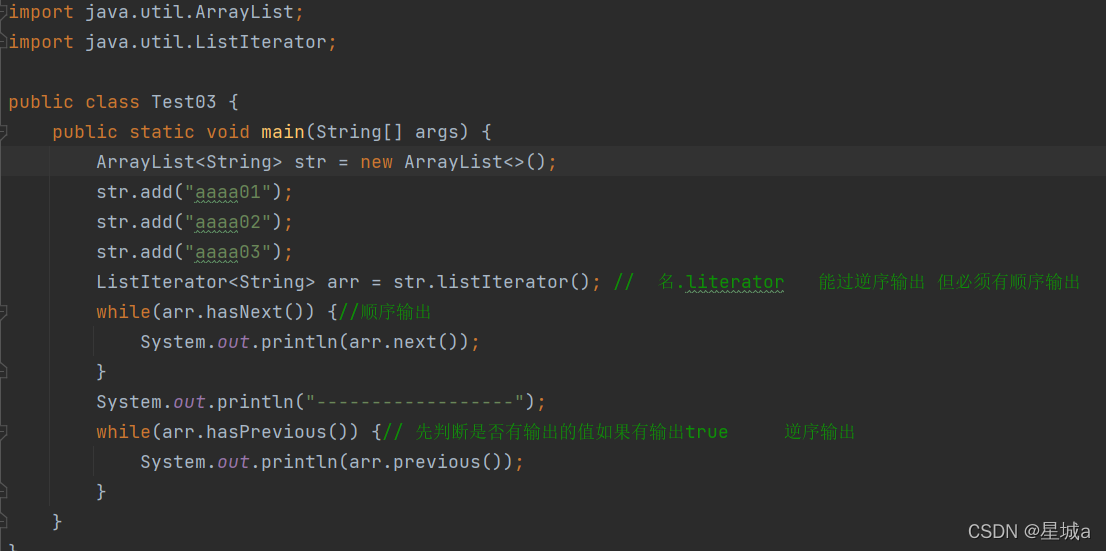Click the //顺序输出 comment
The width and height of the screenshot is (1106, 551).
[384, 311]
